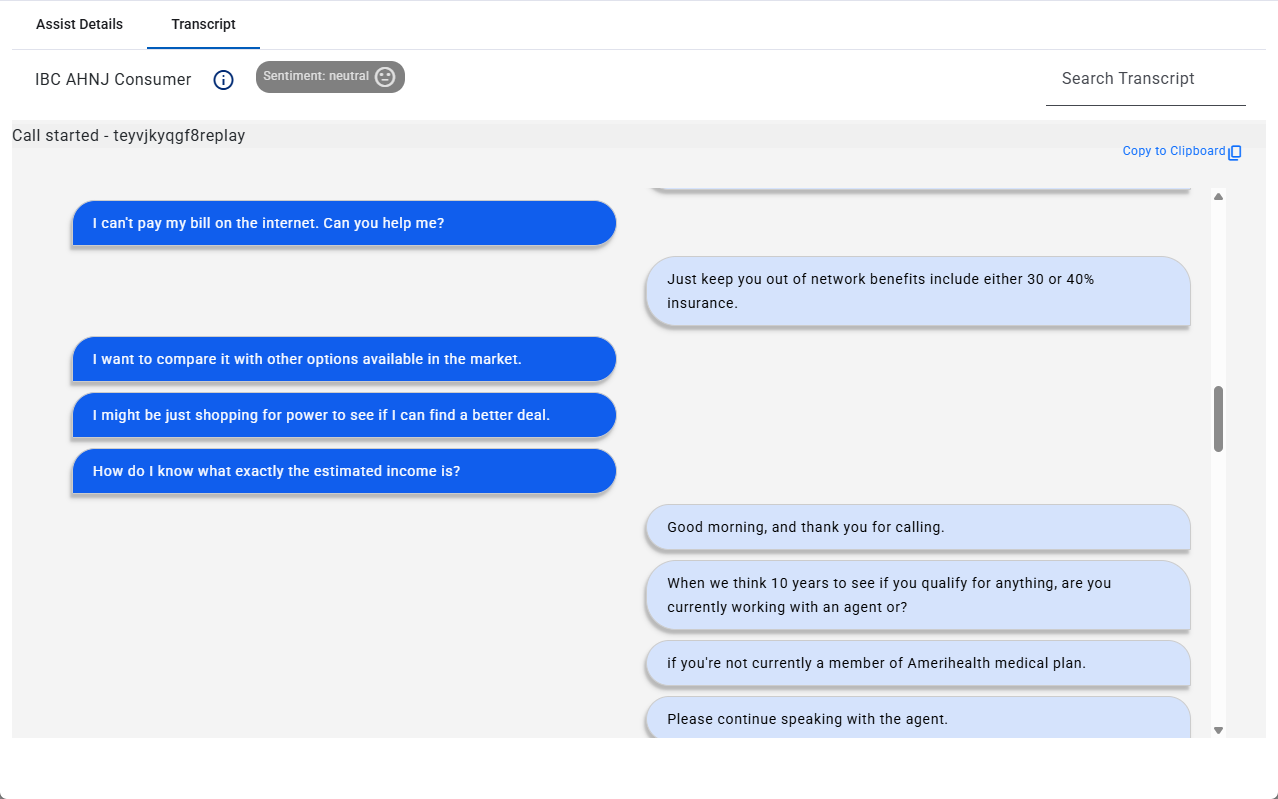This screenshot has height=799, width=1278.
Task: Click the scrollbar up arrow
Action: [x=1218, y=196]
